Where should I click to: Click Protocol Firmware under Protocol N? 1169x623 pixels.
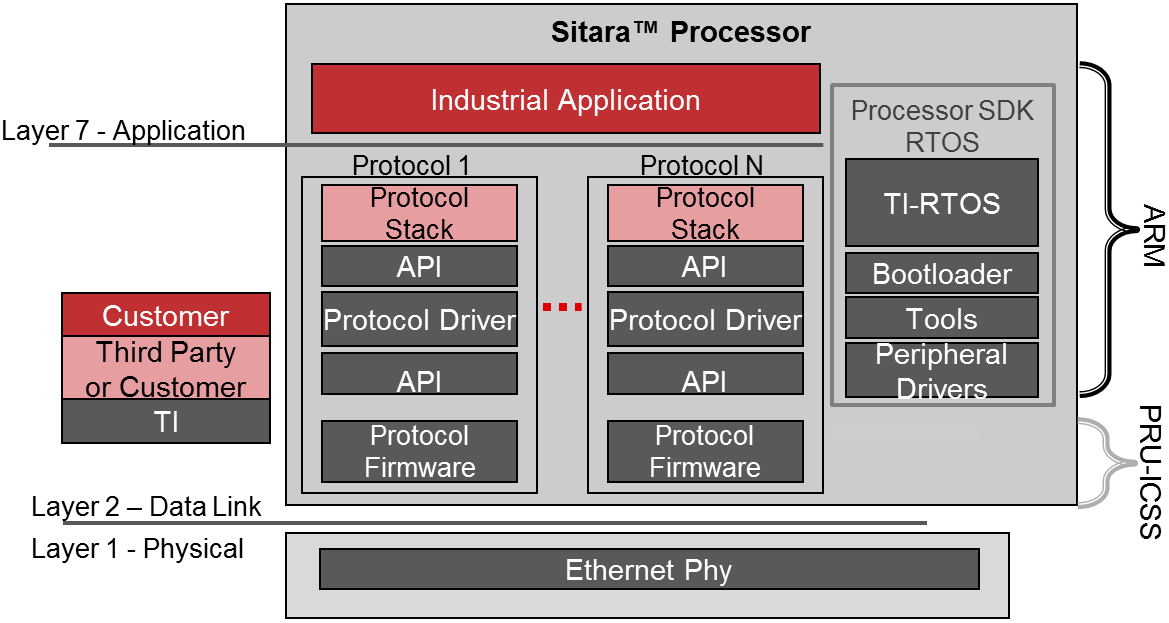coord(705,451)
